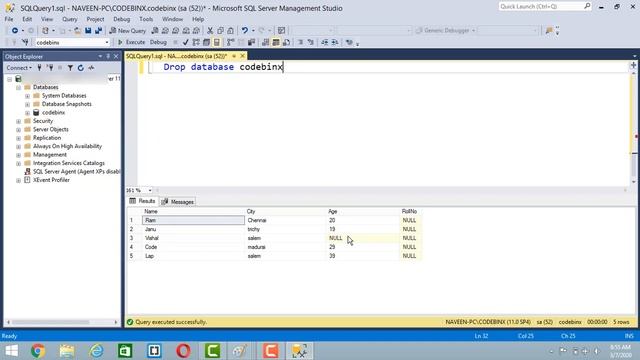Screen dimensions: 640x360
Task: Toggle Auto Hide pin on Object Explorer
Action: pyautogui.click(x=108, y=56)
